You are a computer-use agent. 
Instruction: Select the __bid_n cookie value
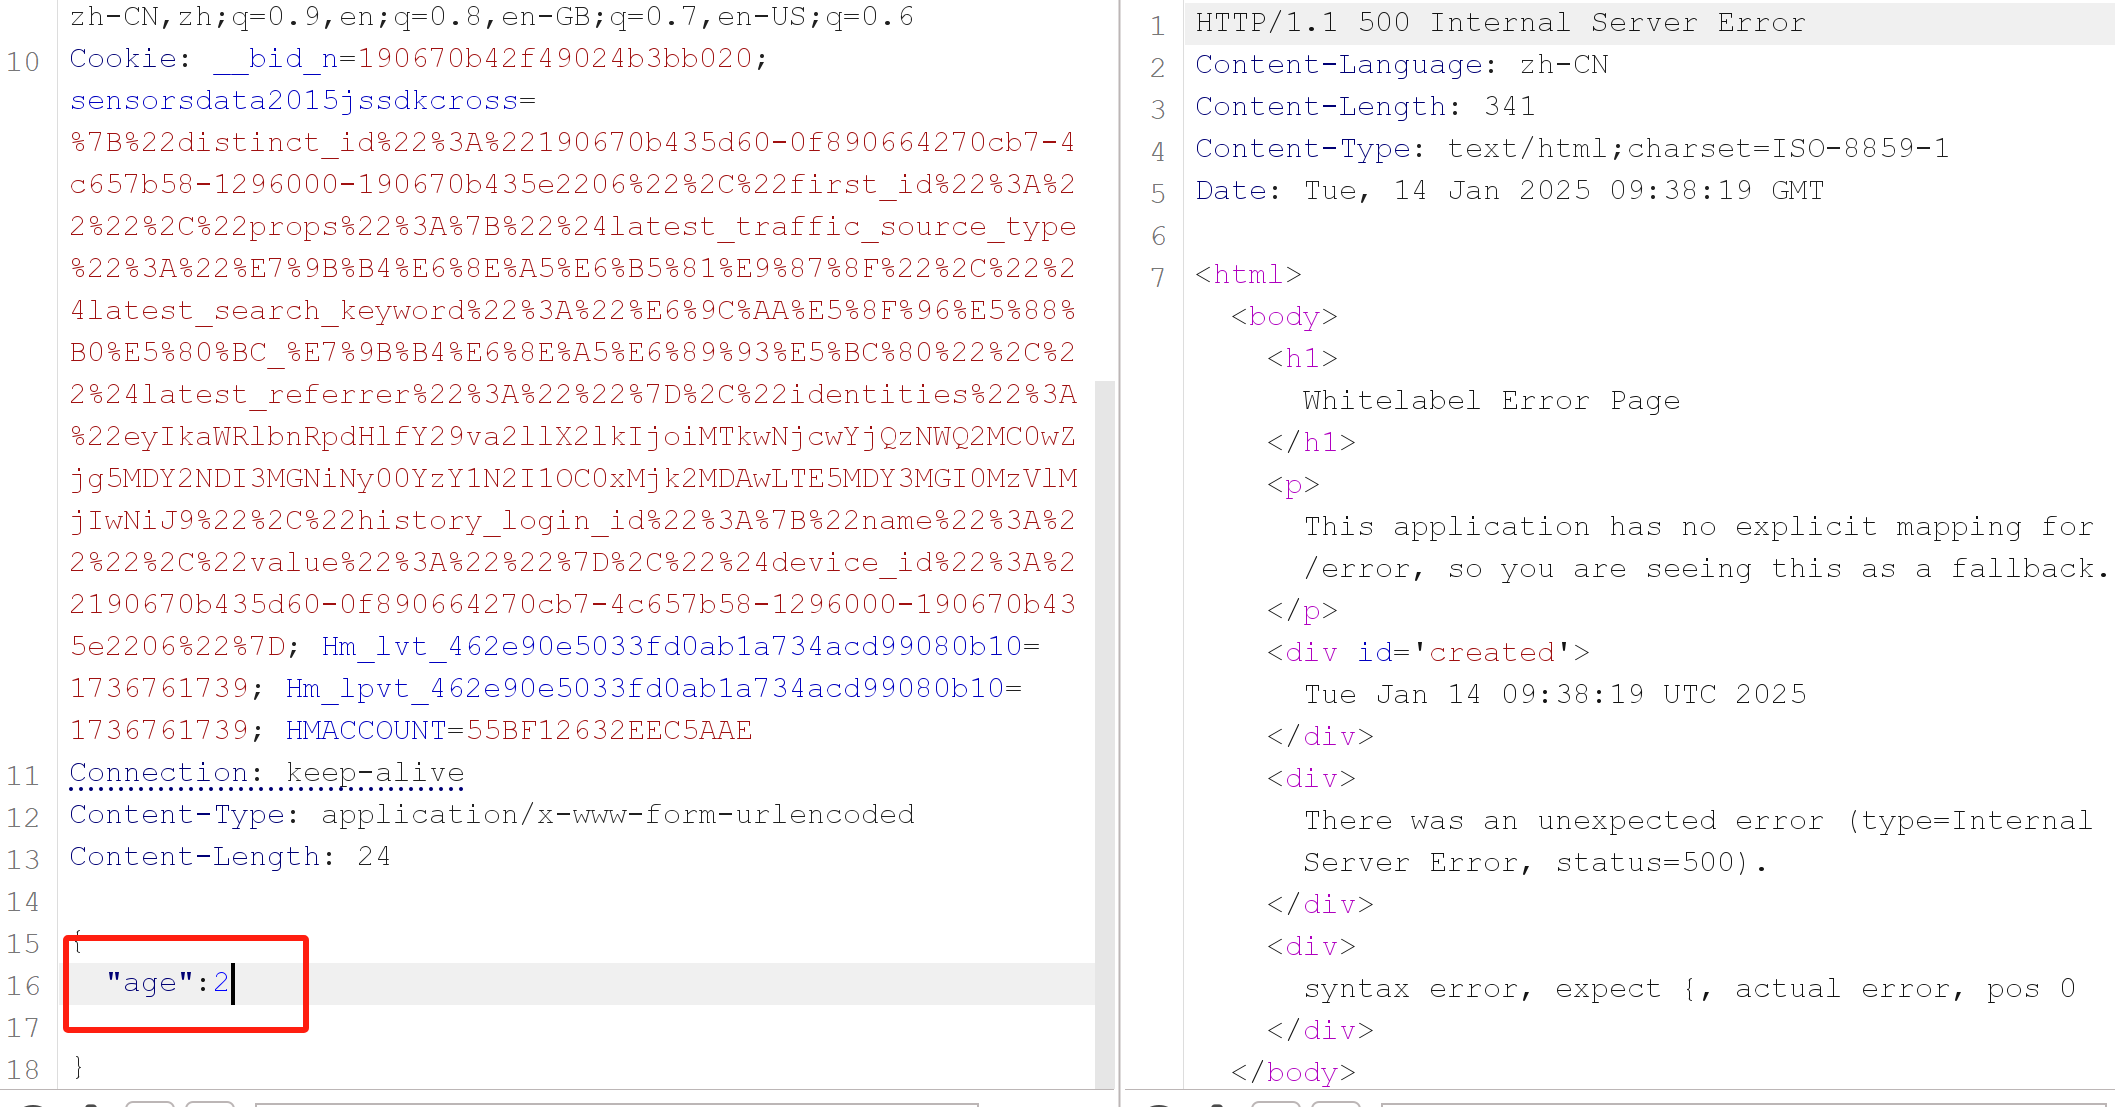click(x=555, y=59)
